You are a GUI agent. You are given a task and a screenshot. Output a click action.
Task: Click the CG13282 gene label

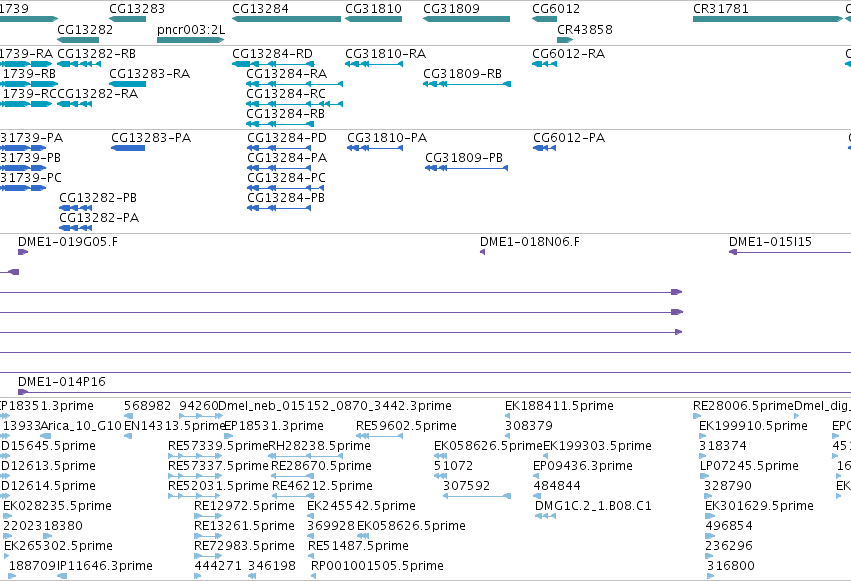tap(85, 29)
